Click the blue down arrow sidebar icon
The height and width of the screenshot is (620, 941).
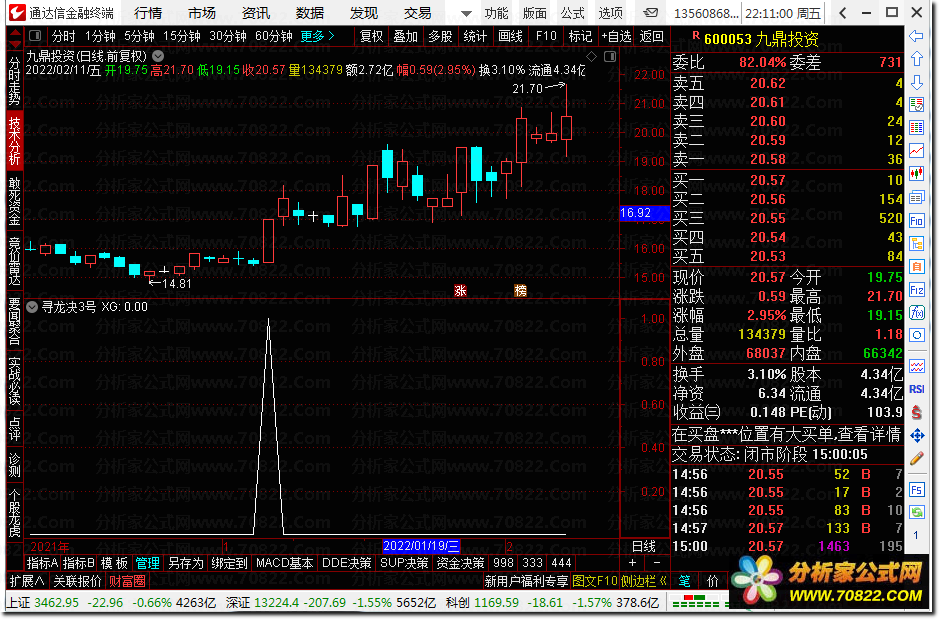point(916,82)
